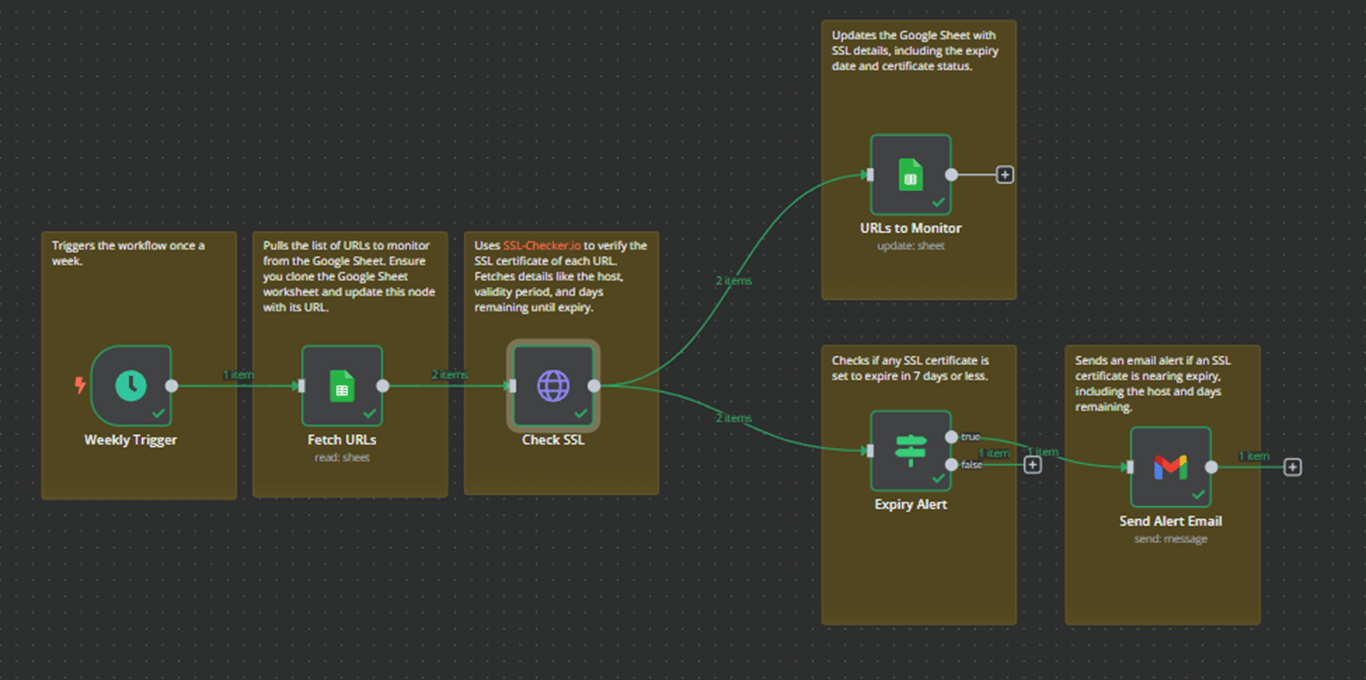The height and width of the screenshot is (680, 1366).
Task: Select the Expiry Alert node title text
Action: (x=910, y=504)
